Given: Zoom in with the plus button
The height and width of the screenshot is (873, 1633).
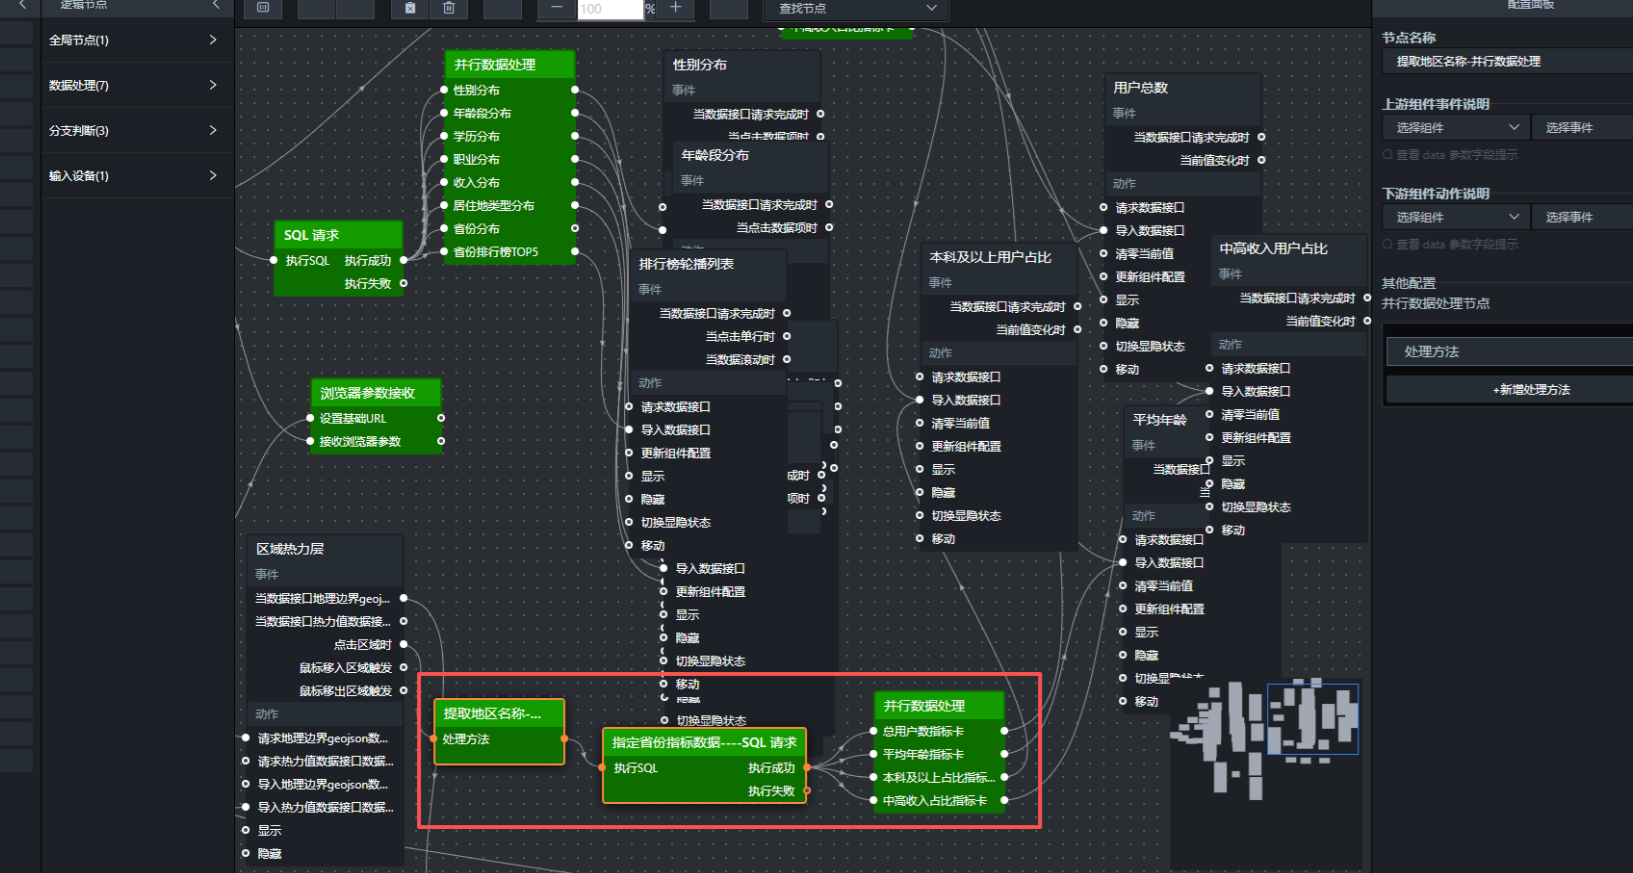Looking at the screenshot, I should tap(675, 8).
